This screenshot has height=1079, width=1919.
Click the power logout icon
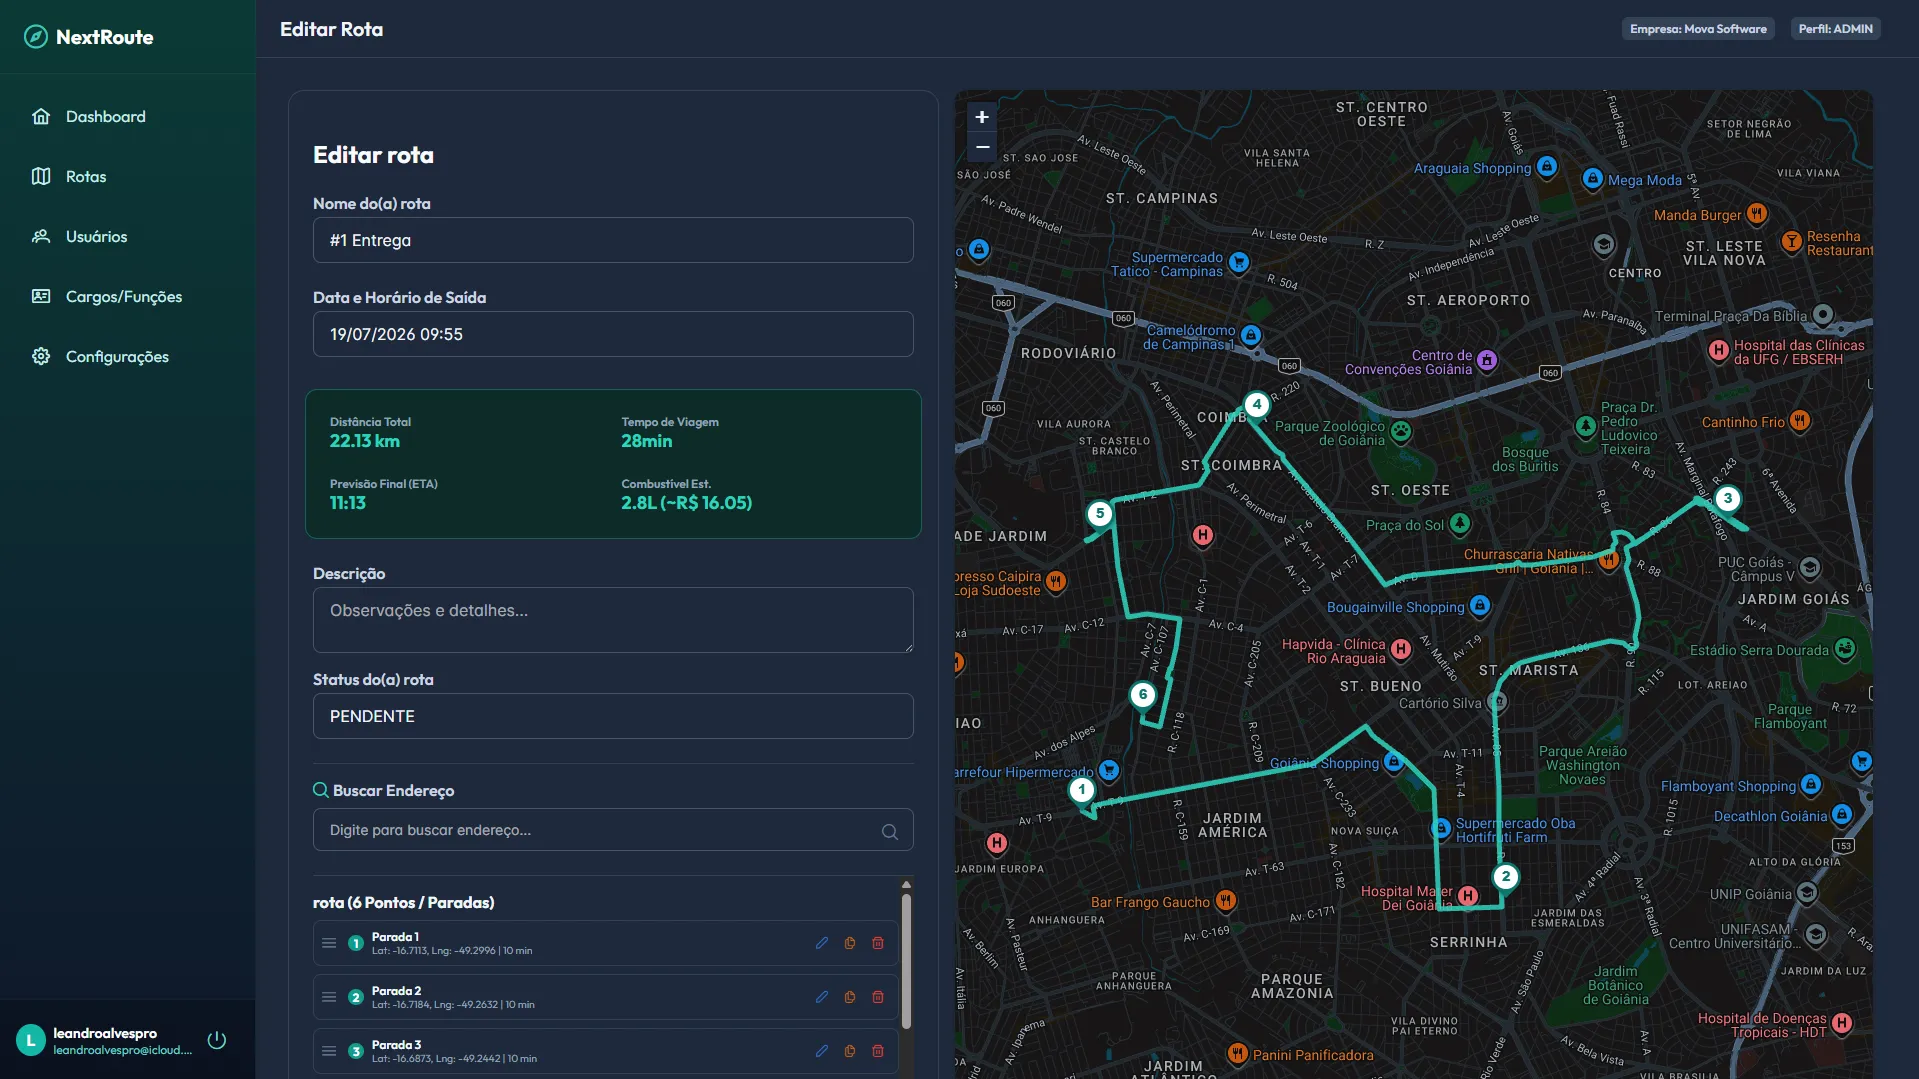point(216,1040)
